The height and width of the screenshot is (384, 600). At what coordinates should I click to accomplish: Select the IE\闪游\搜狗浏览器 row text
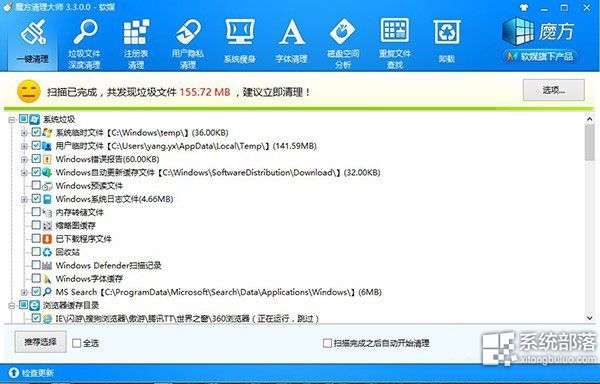tap(187, 318)
